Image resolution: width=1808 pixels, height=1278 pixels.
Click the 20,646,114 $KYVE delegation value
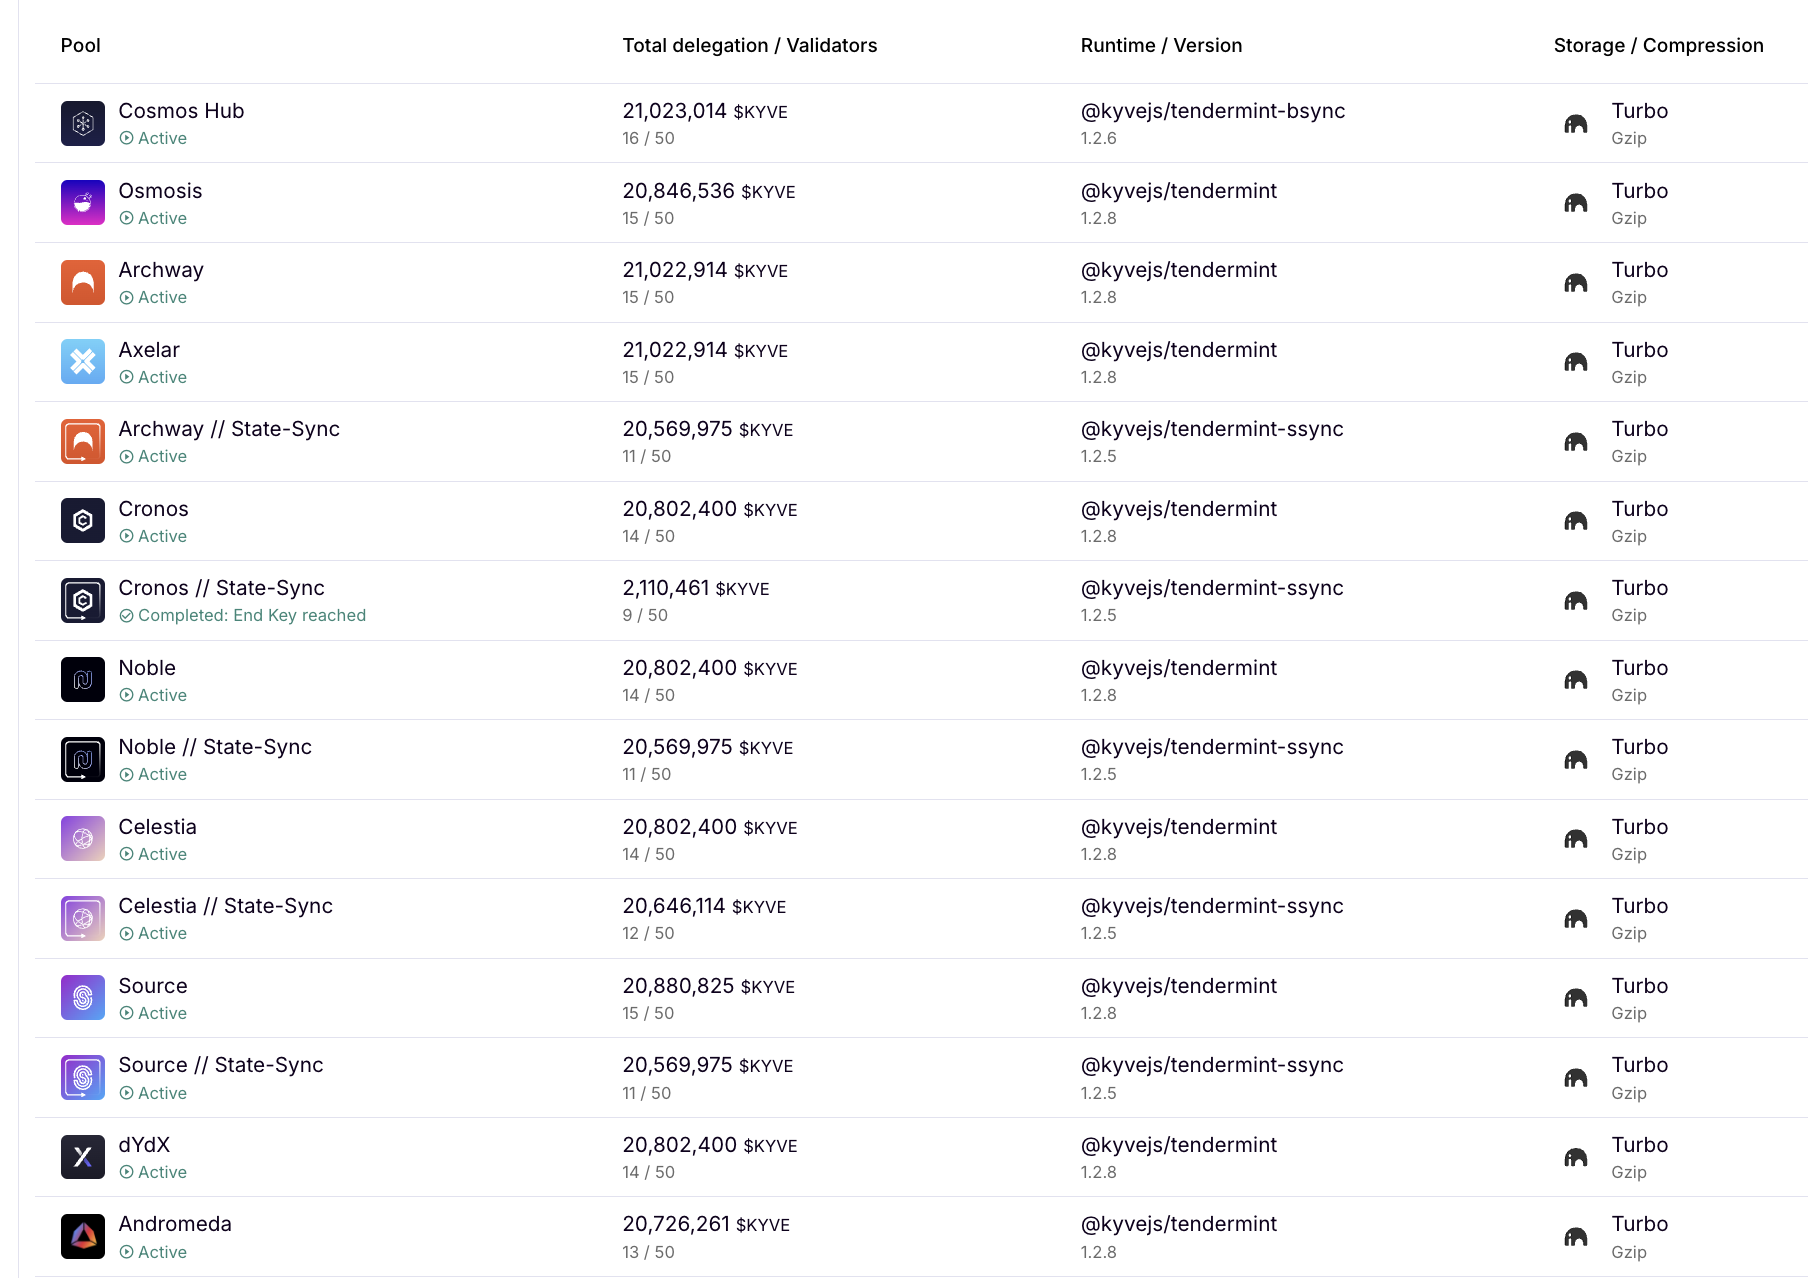704,906
